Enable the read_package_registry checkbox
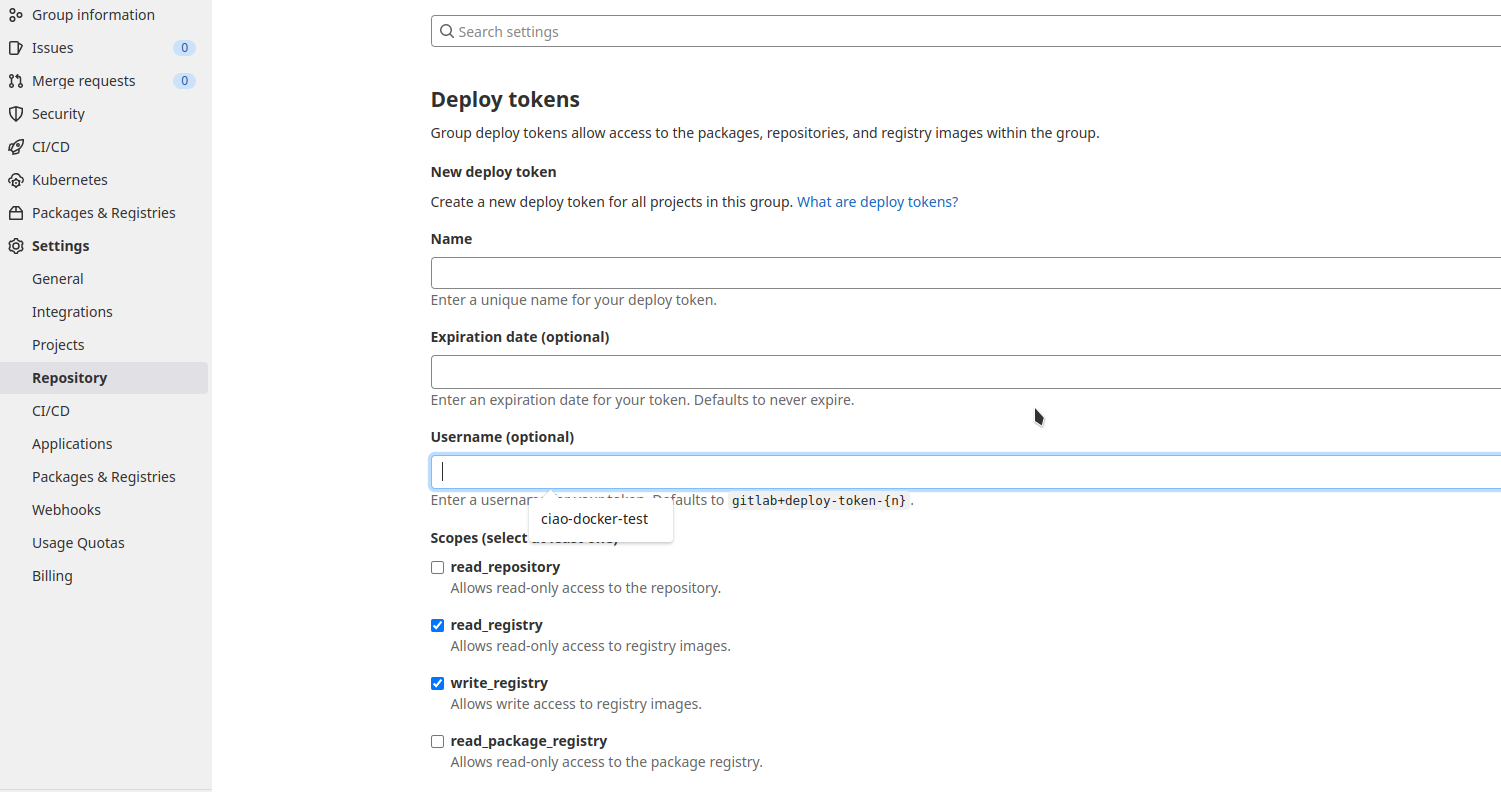 point(437,742)
